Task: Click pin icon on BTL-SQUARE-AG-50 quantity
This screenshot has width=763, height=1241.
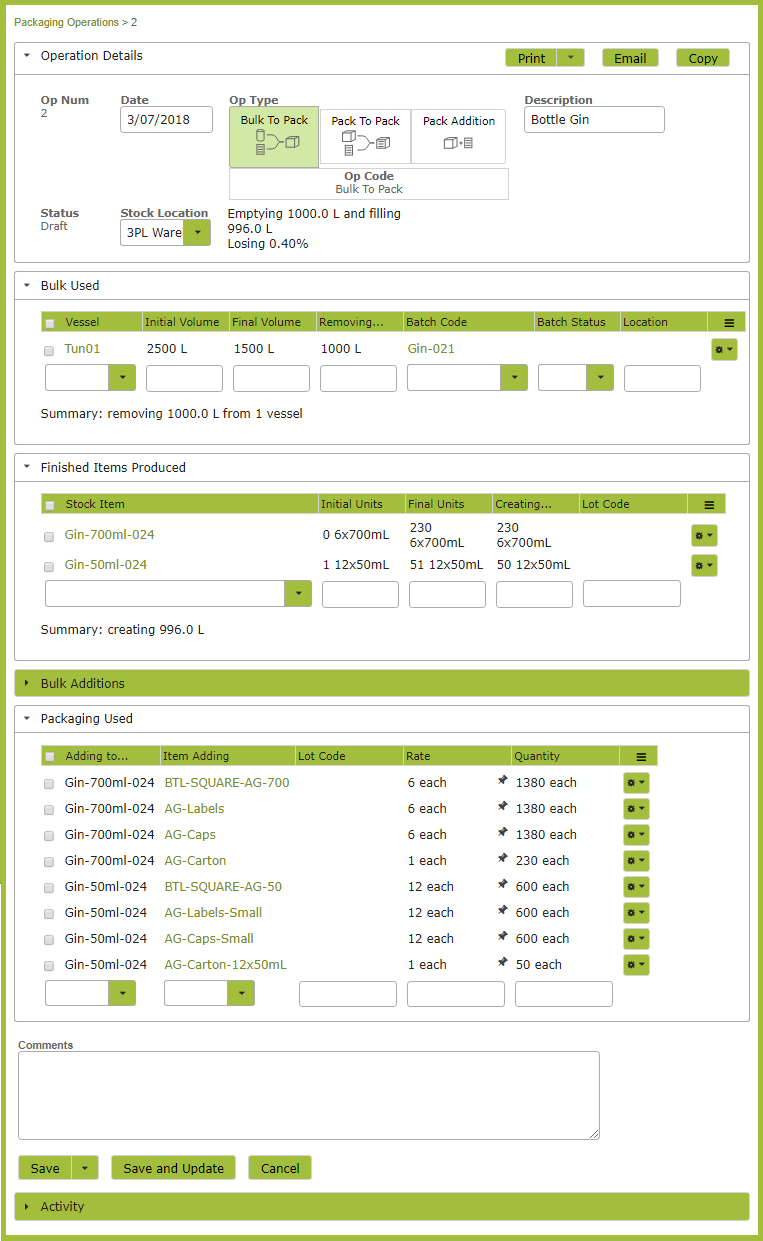Action: click(x=502, y=886)
